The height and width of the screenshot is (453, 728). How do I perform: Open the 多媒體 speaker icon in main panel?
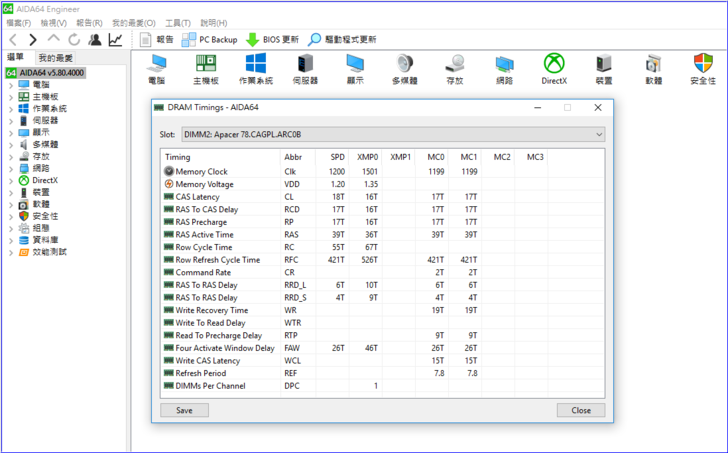pos(404,69)
